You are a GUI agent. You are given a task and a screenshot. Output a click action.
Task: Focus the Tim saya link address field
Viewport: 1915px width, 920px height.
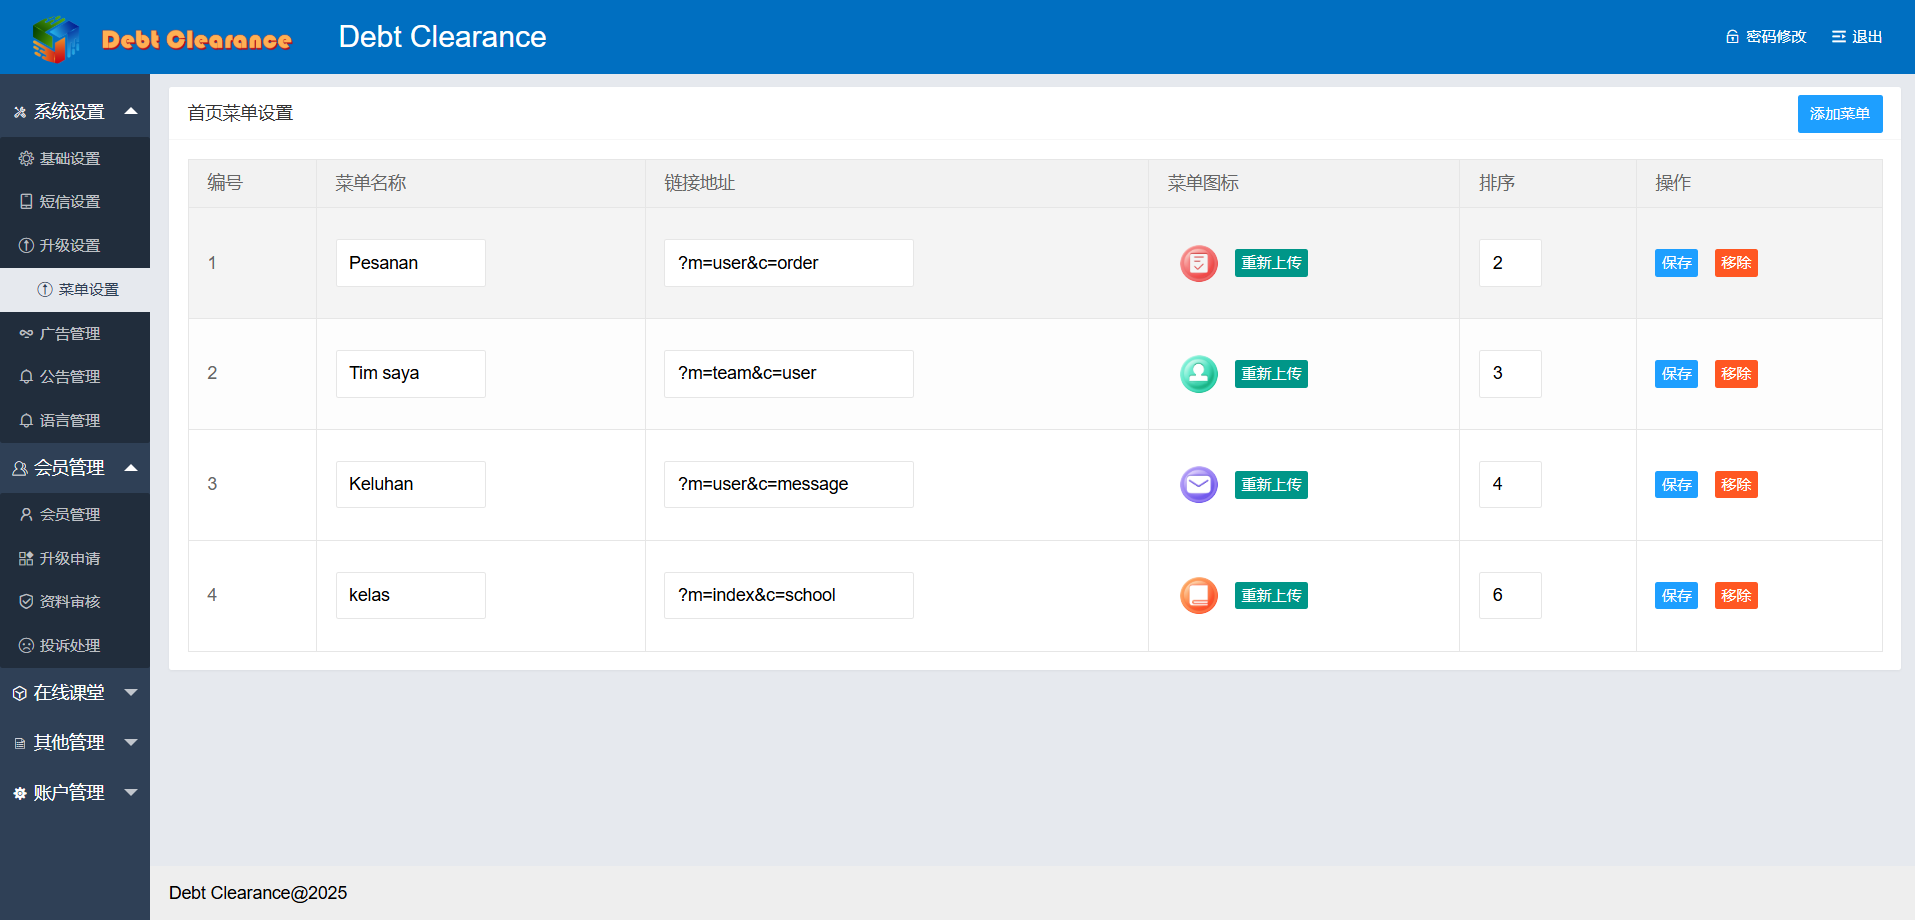(x=788, y=374)
